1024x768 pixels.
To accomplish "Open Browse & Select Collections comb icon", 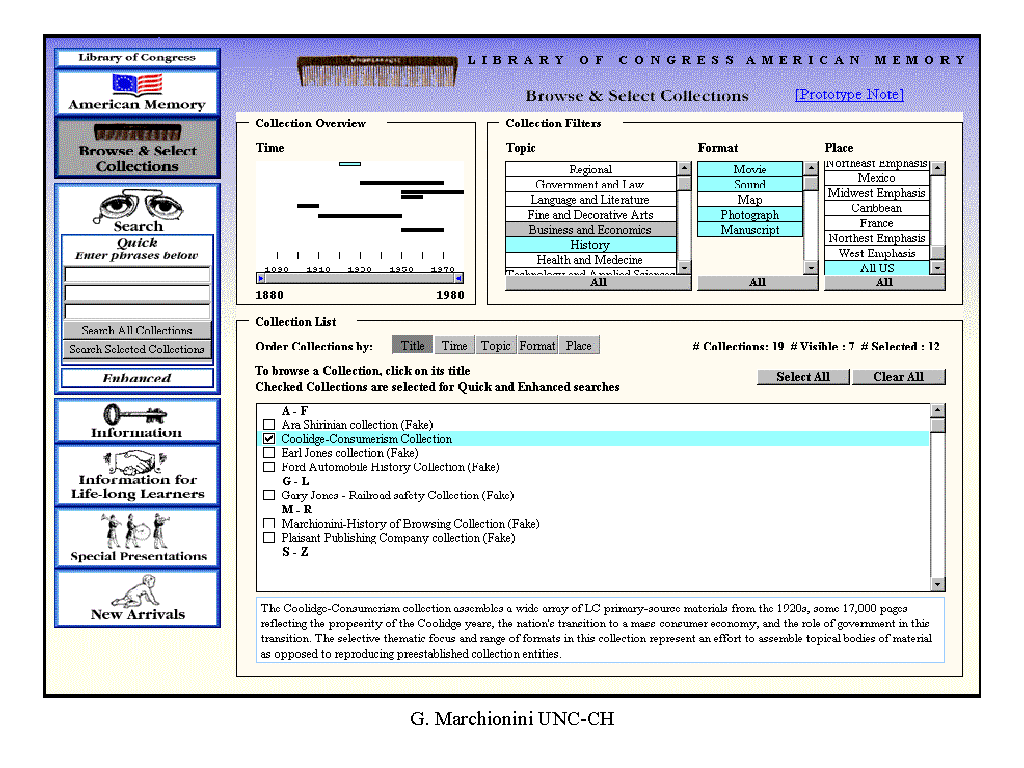I will [137, 133].
